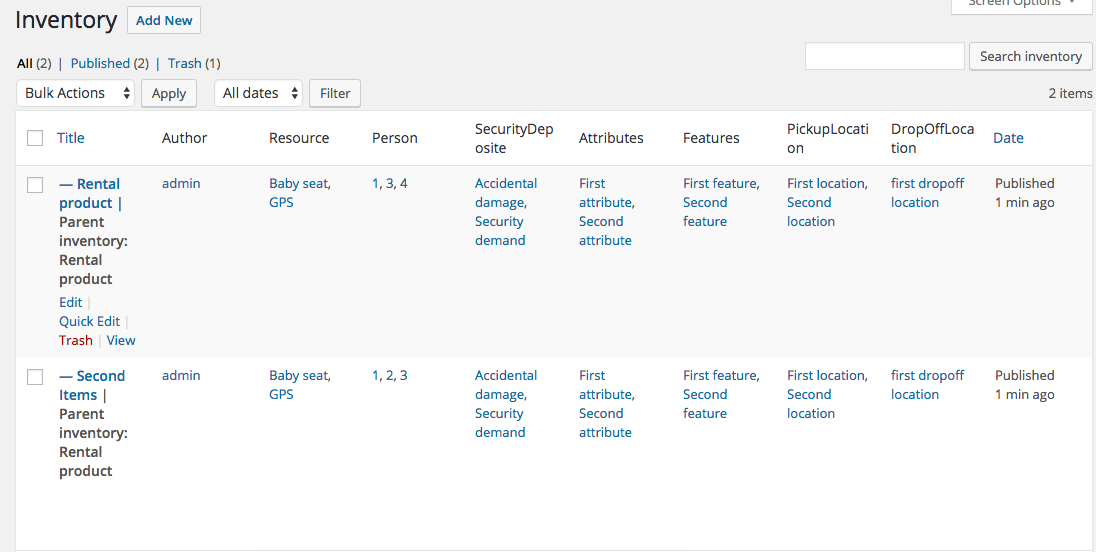Click the Resource column header
This screenshot has height=552, width=1096.
(299, 138)
